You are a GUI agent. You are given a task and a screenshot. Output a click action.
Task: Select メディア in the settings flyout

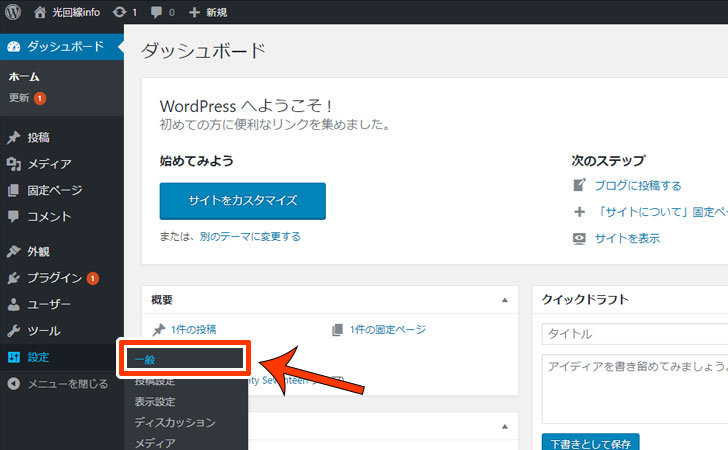click(155, 443)
